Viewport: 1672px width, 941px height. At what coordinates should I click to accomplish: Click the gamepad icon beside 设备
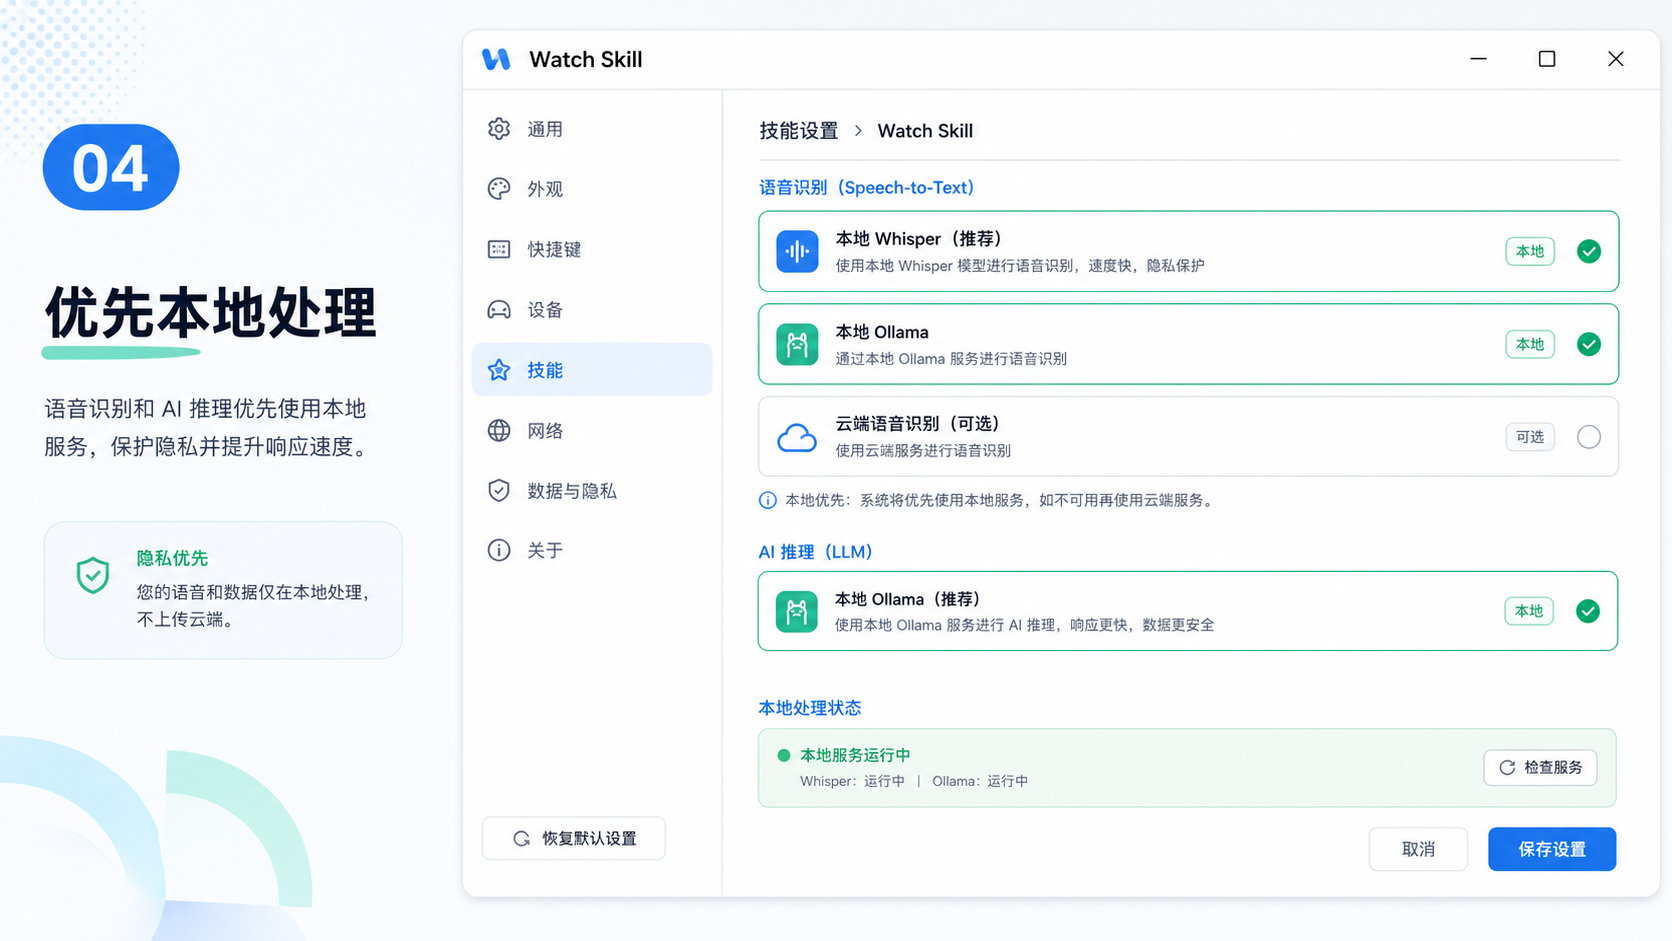click(499, 310)
